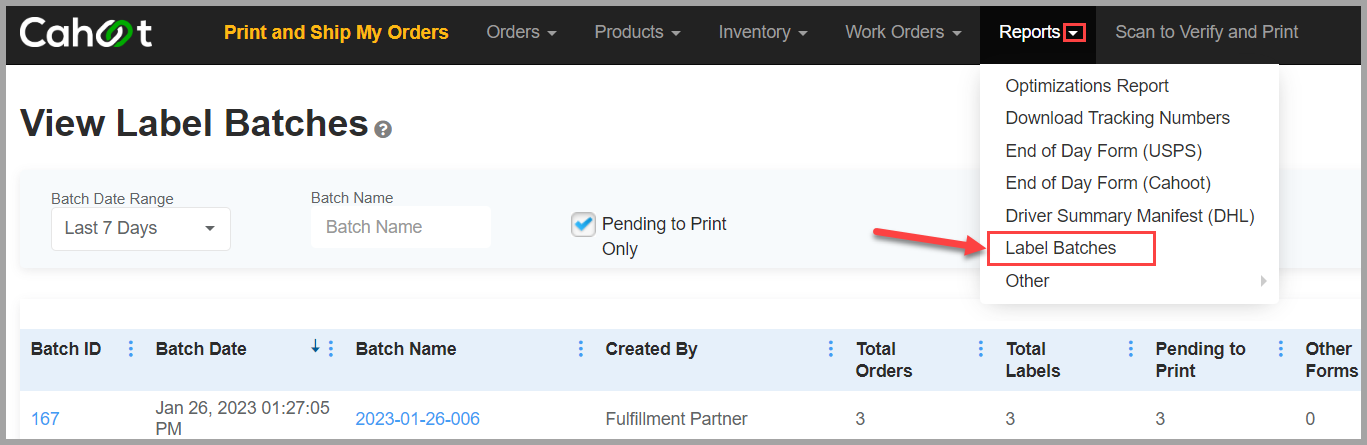Open Total Orders column options menu
1367x445 pixels.
[981, 349]
